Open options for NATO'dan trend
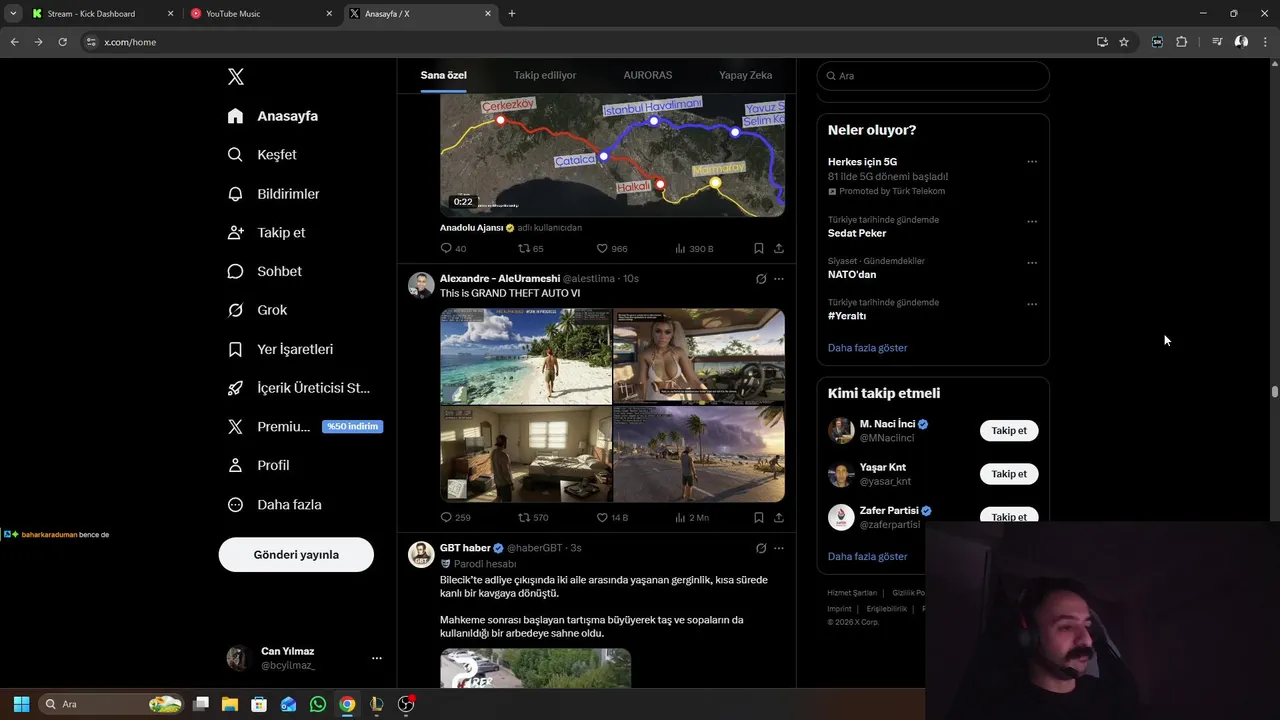The image size is (1280, 720). [x=1032, y=263]
